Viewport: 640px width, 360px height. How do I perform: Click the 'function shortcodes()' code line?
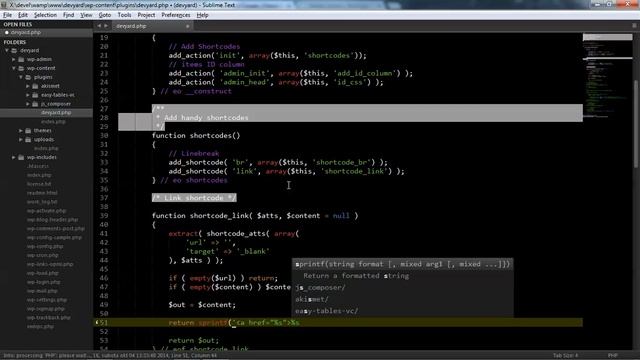click(196, 136)
